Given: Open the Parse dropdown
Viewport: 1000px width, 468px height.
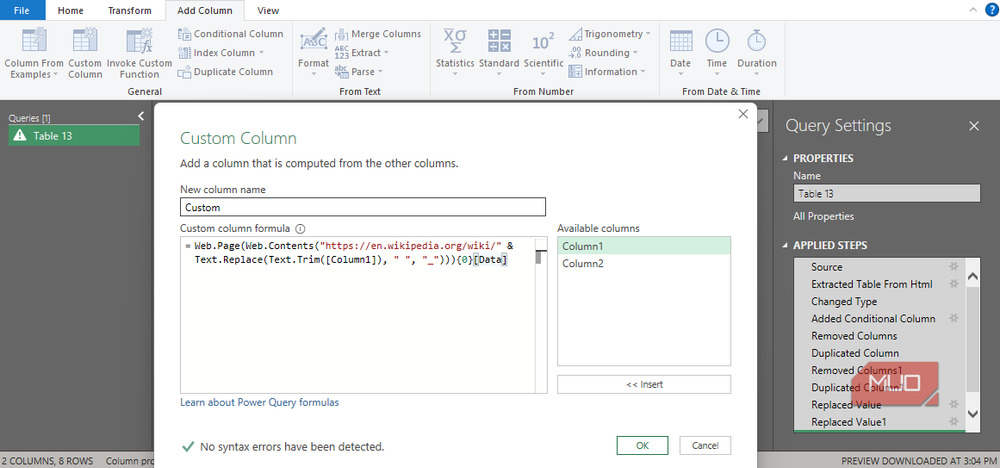Looking at the screenshot, I should 358,72.
